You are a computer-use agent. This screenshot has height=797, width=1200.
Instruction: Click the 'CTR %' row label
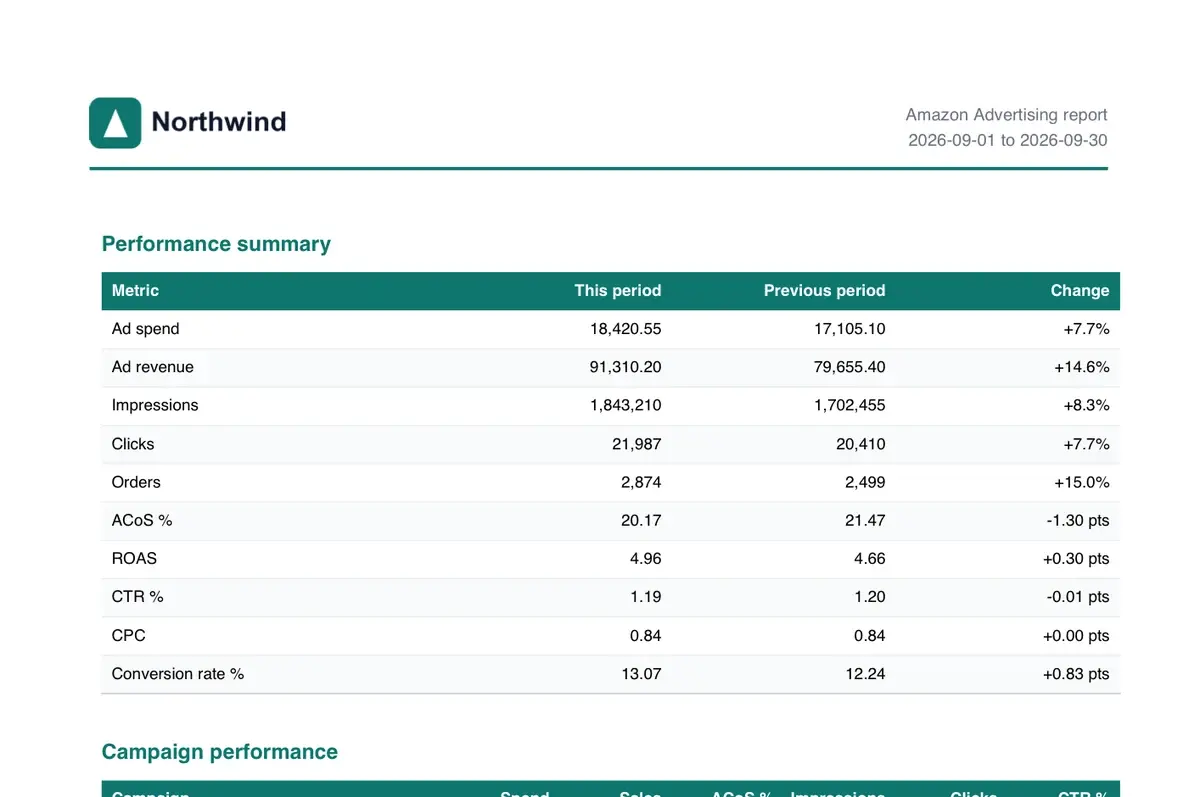tap(138, 596)
